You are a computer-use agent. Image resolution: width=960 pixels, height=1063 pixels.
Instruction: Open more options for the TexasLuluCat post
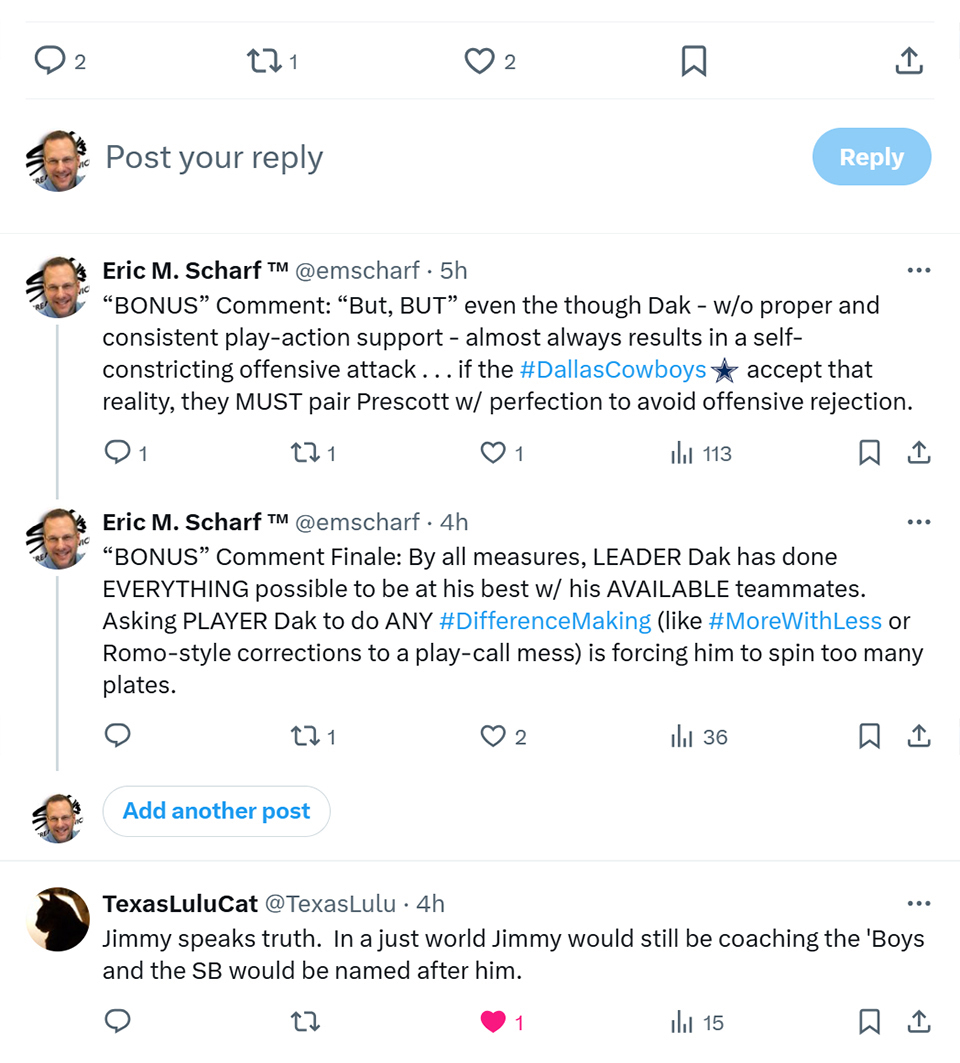click(x=919, y=904)
